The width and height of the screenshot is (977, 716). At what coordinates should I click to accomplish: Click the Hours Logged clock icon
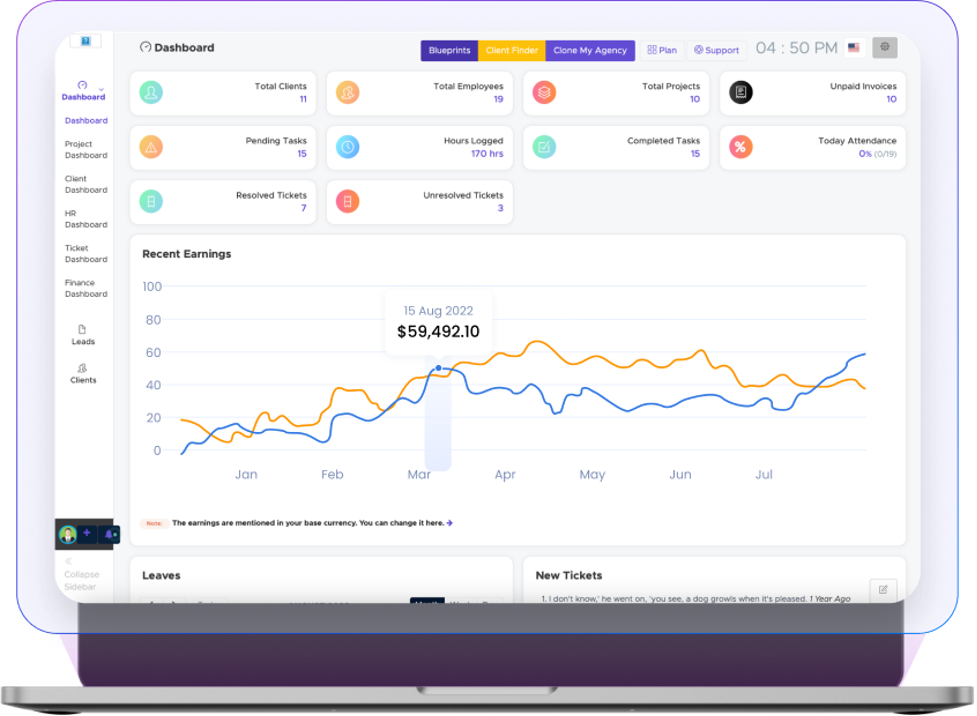coord(348,147)
